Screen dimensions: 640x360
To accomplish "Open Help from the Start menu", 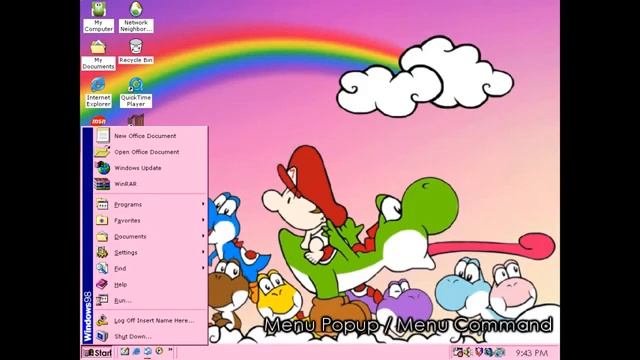I will [x=151, y=284].
